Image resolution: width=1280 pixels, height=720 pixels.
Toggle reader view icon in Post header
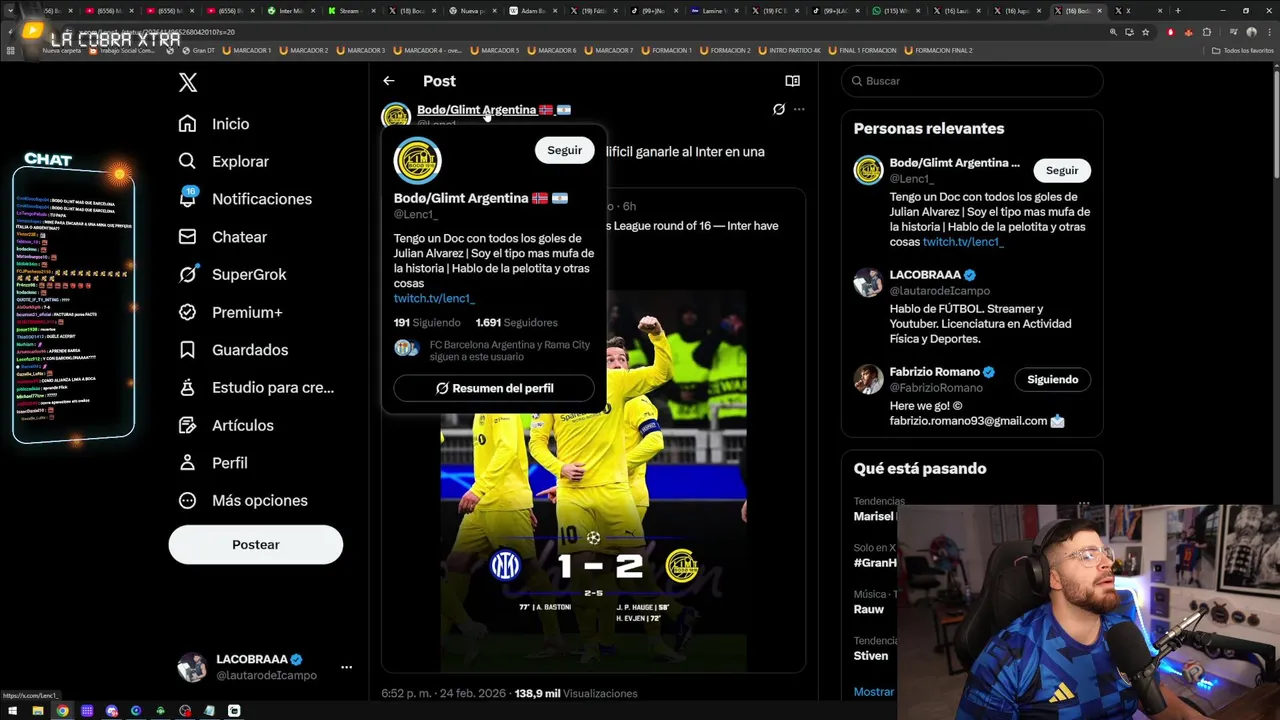[792, 81]
